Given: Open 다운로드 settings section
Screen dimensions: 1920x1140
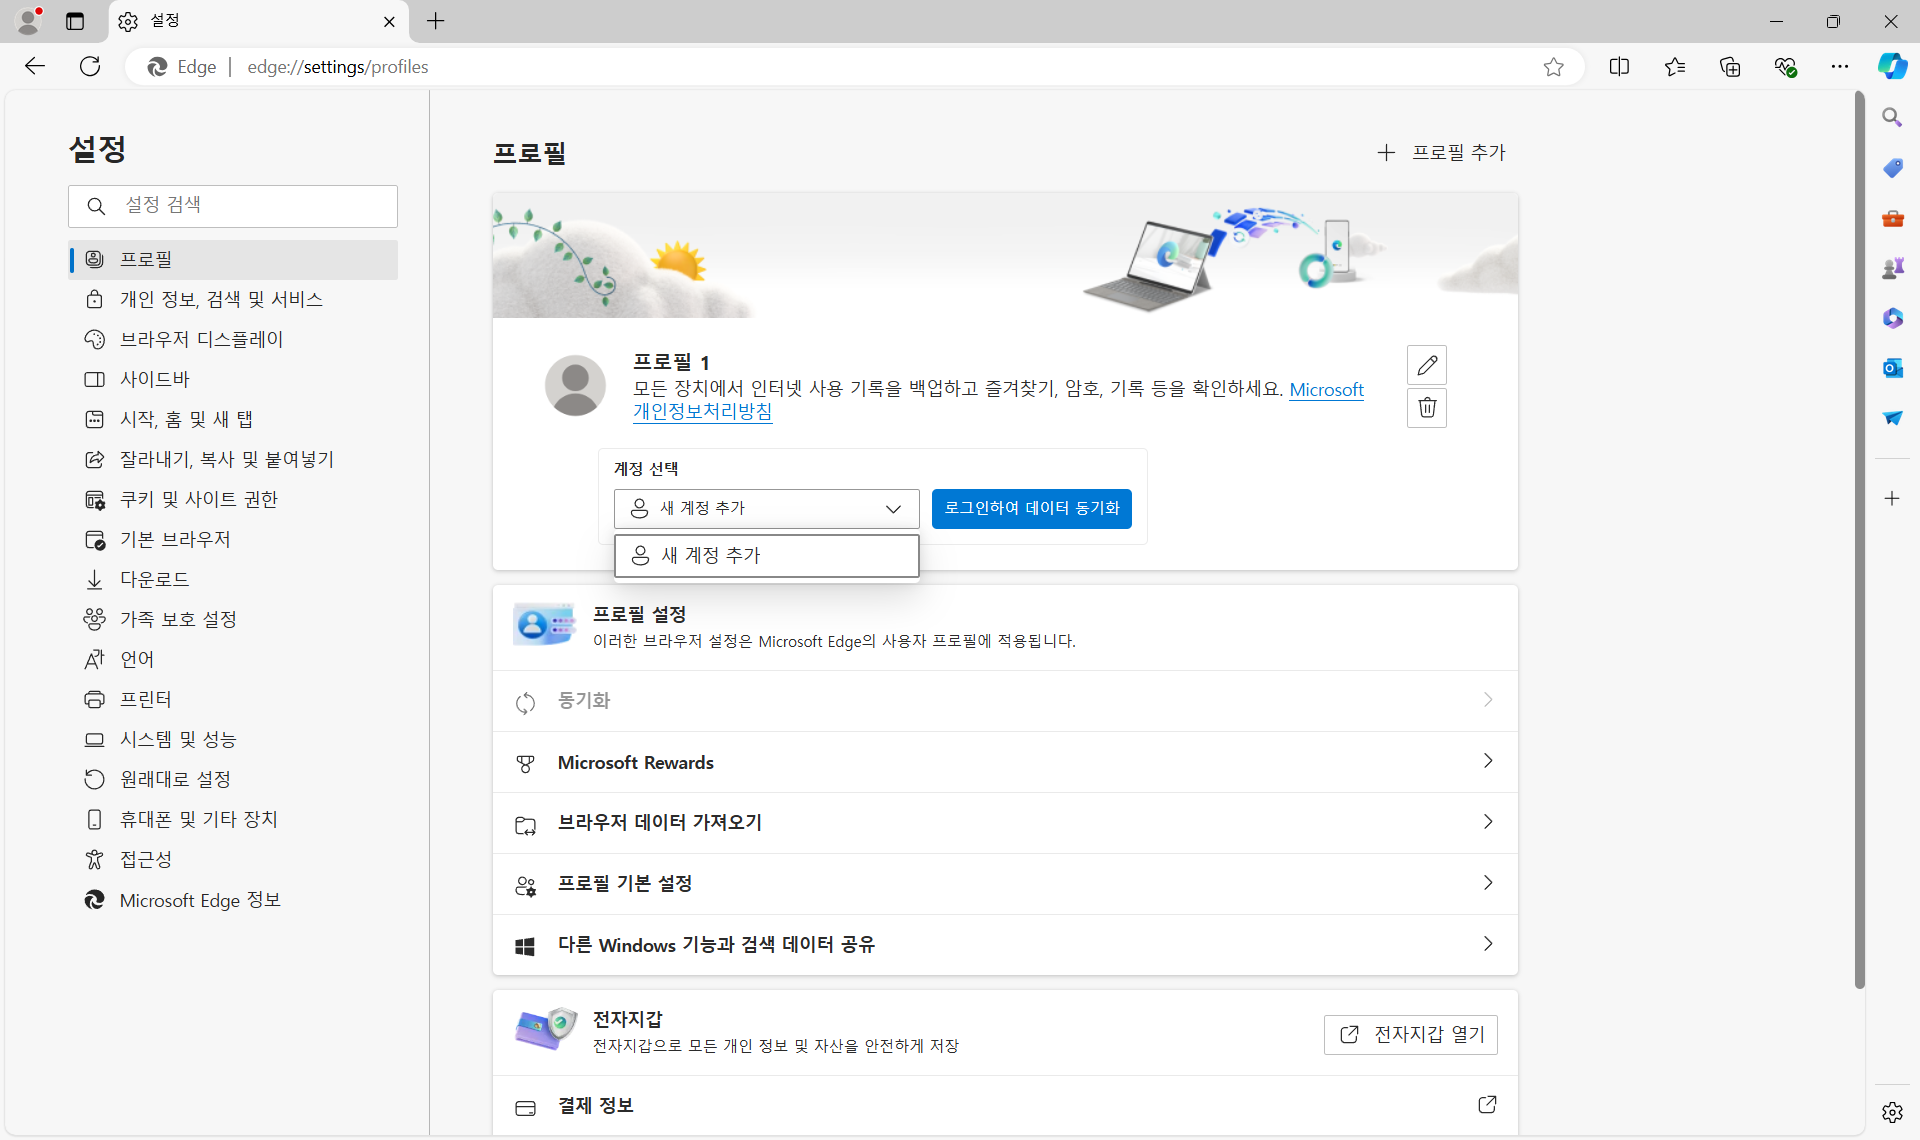Looking at the screenshot, I should point(154,579).
